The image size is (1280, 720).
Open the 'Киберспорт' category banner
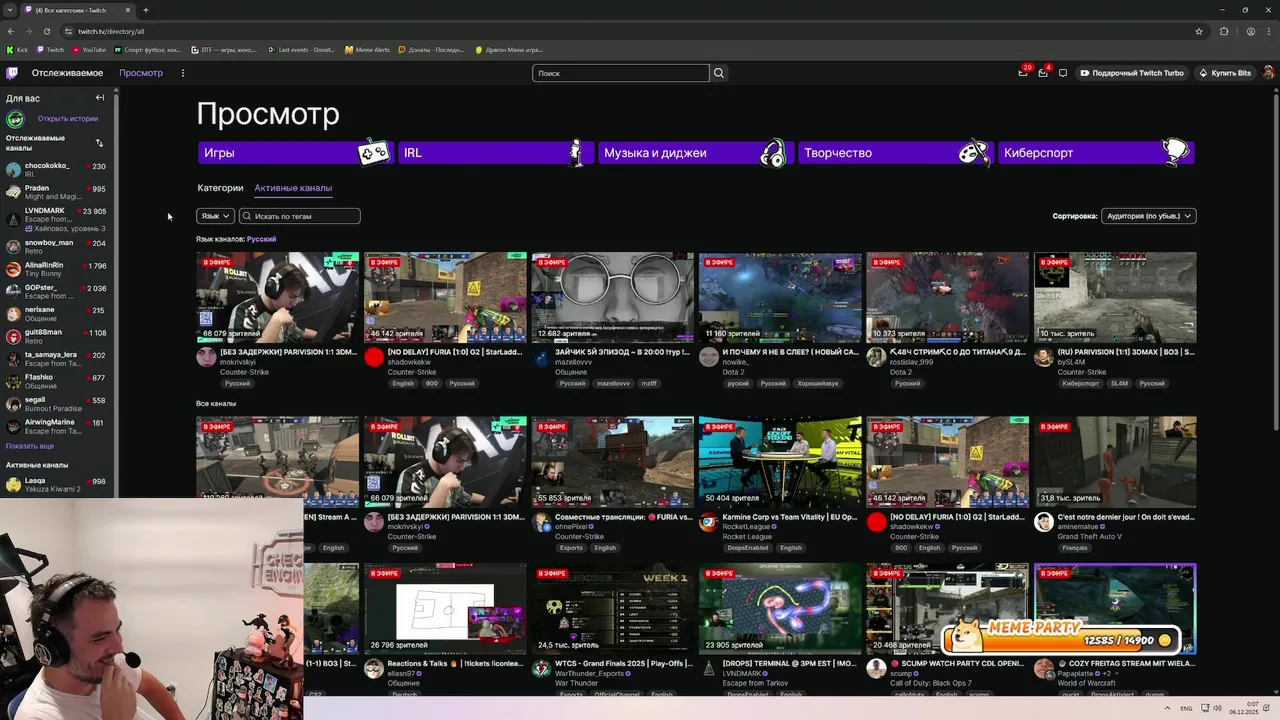(x=1096, y=153)
